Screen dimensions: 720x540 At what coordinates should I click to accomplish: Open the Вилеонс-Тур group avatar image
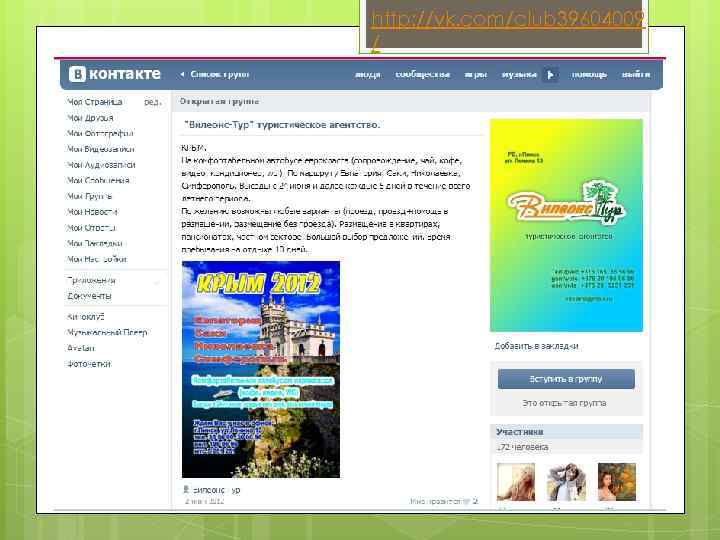point(566,225)
